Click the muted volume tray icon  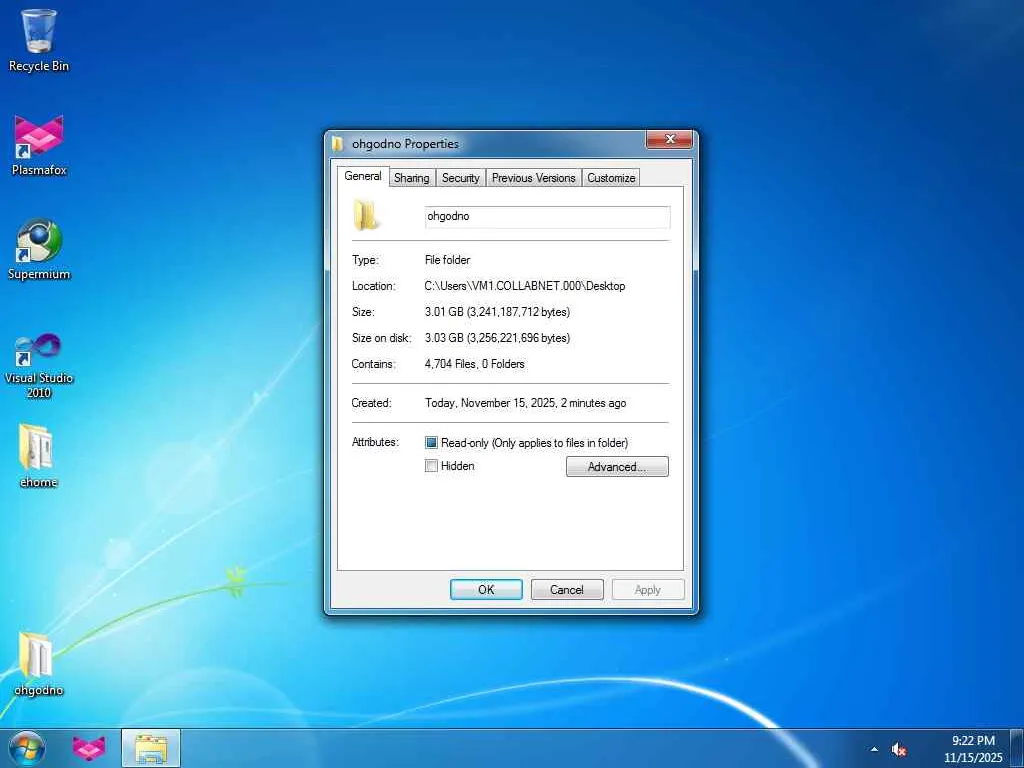[x=899, y=749]
